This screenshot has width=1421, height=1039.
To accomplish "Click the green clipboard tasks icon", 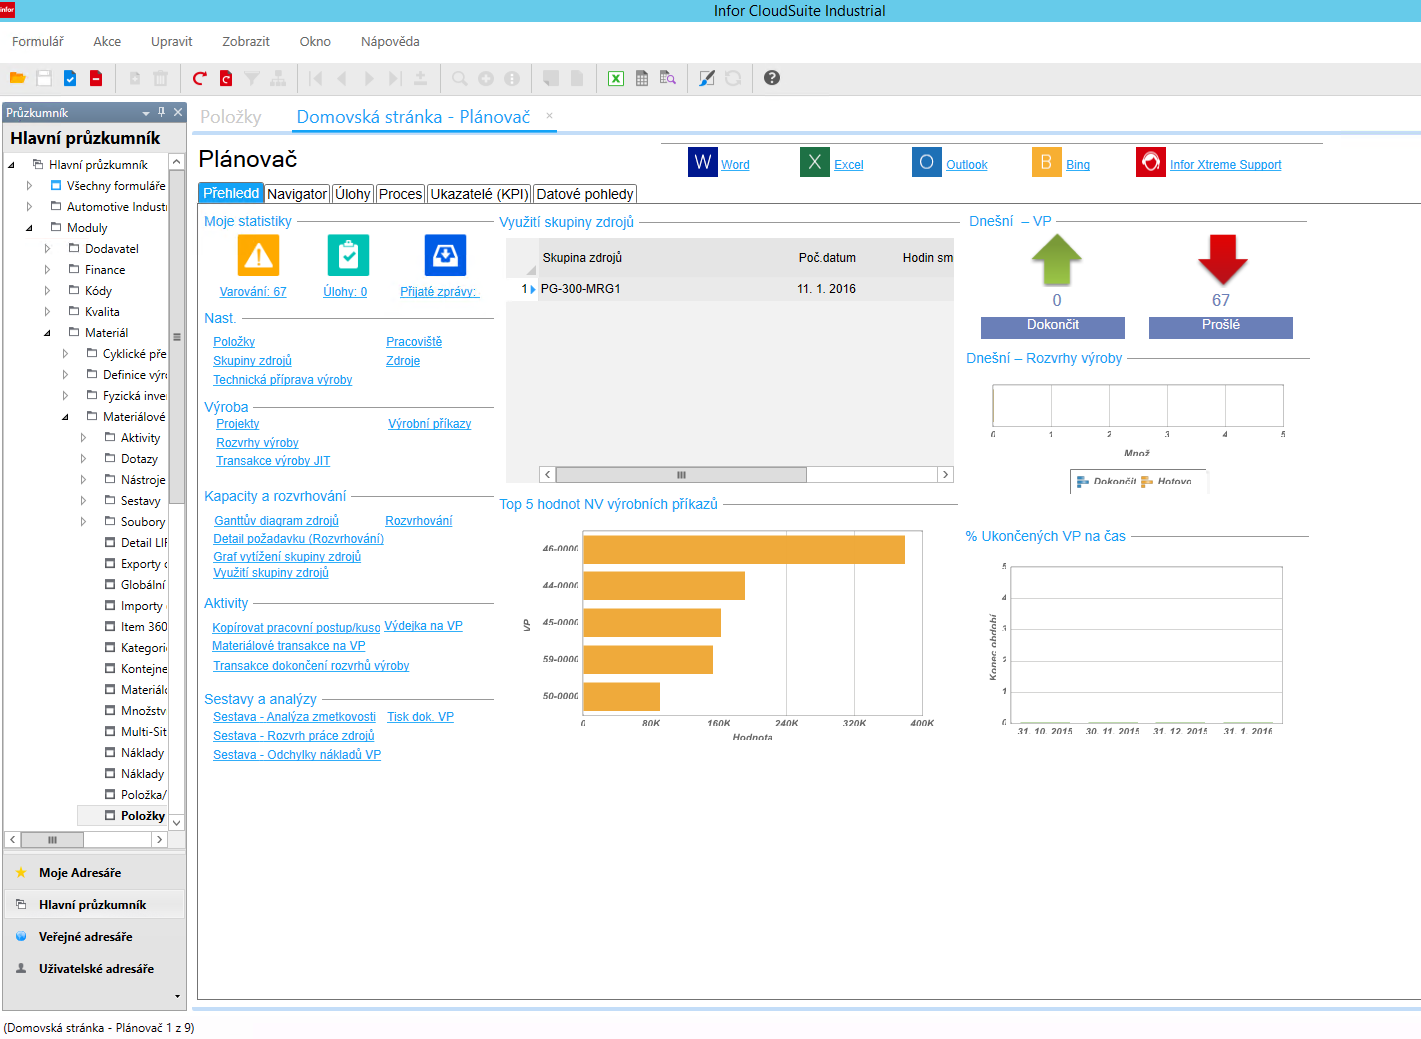I will click(348, 255).
